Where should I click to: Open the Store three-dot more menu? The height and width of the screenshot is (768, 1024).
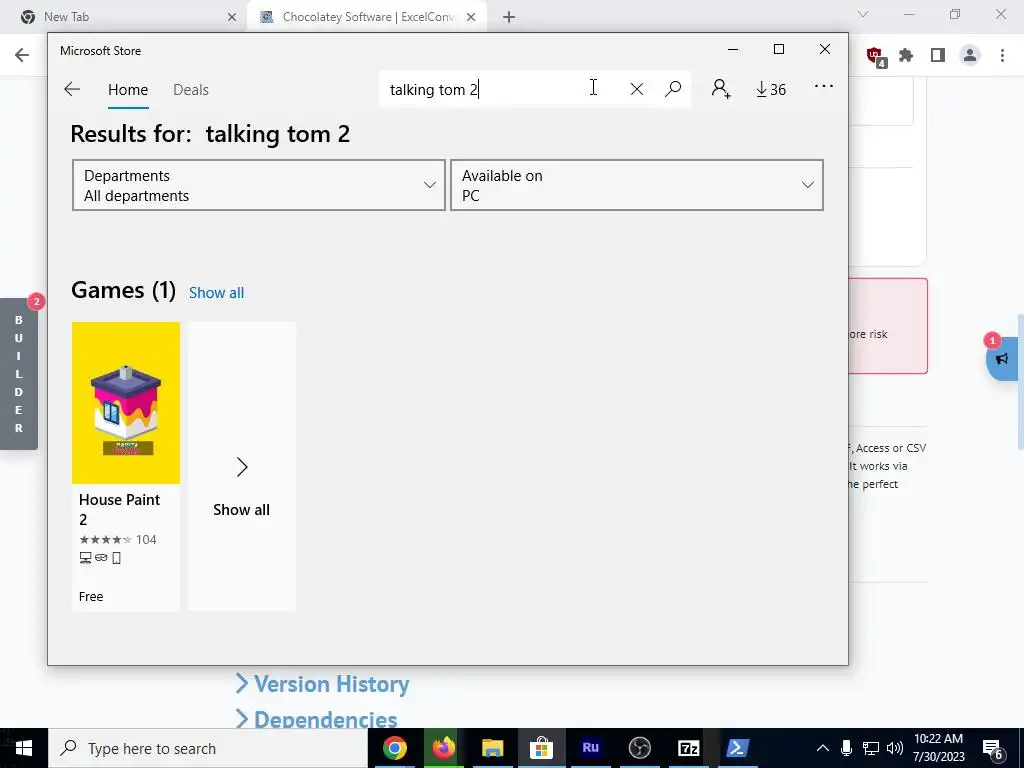[x=824, y=86]
